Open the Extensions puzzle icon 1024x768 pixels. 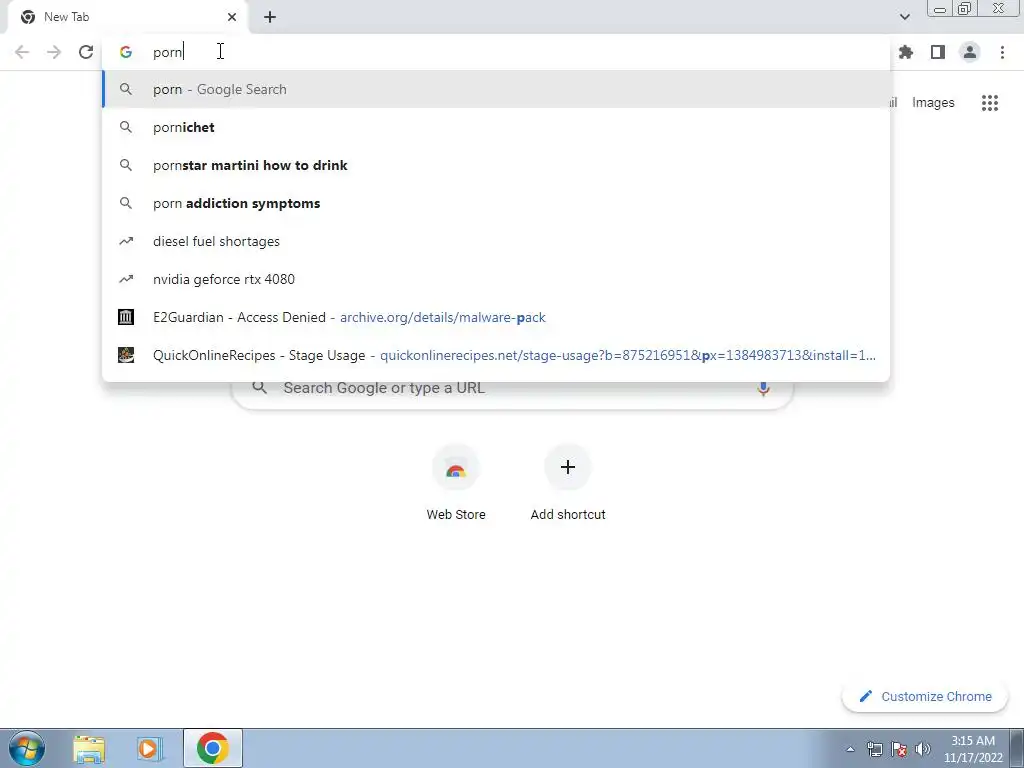906,52
